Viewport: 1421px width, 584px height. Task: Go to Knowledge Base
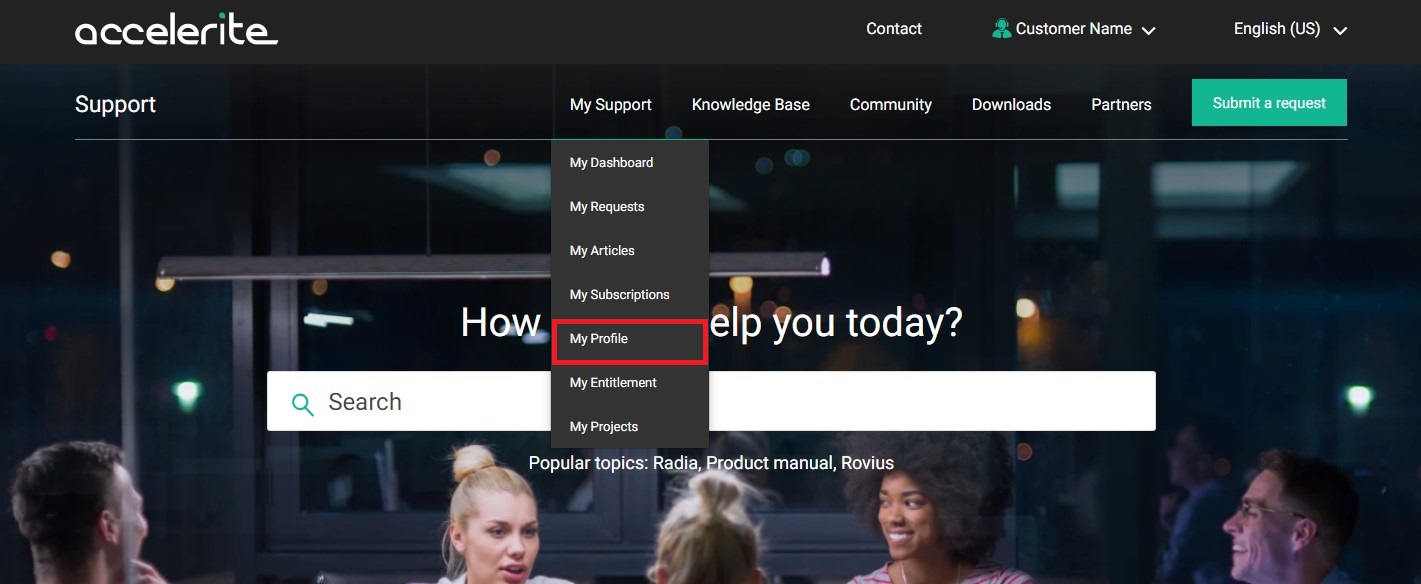751,104
